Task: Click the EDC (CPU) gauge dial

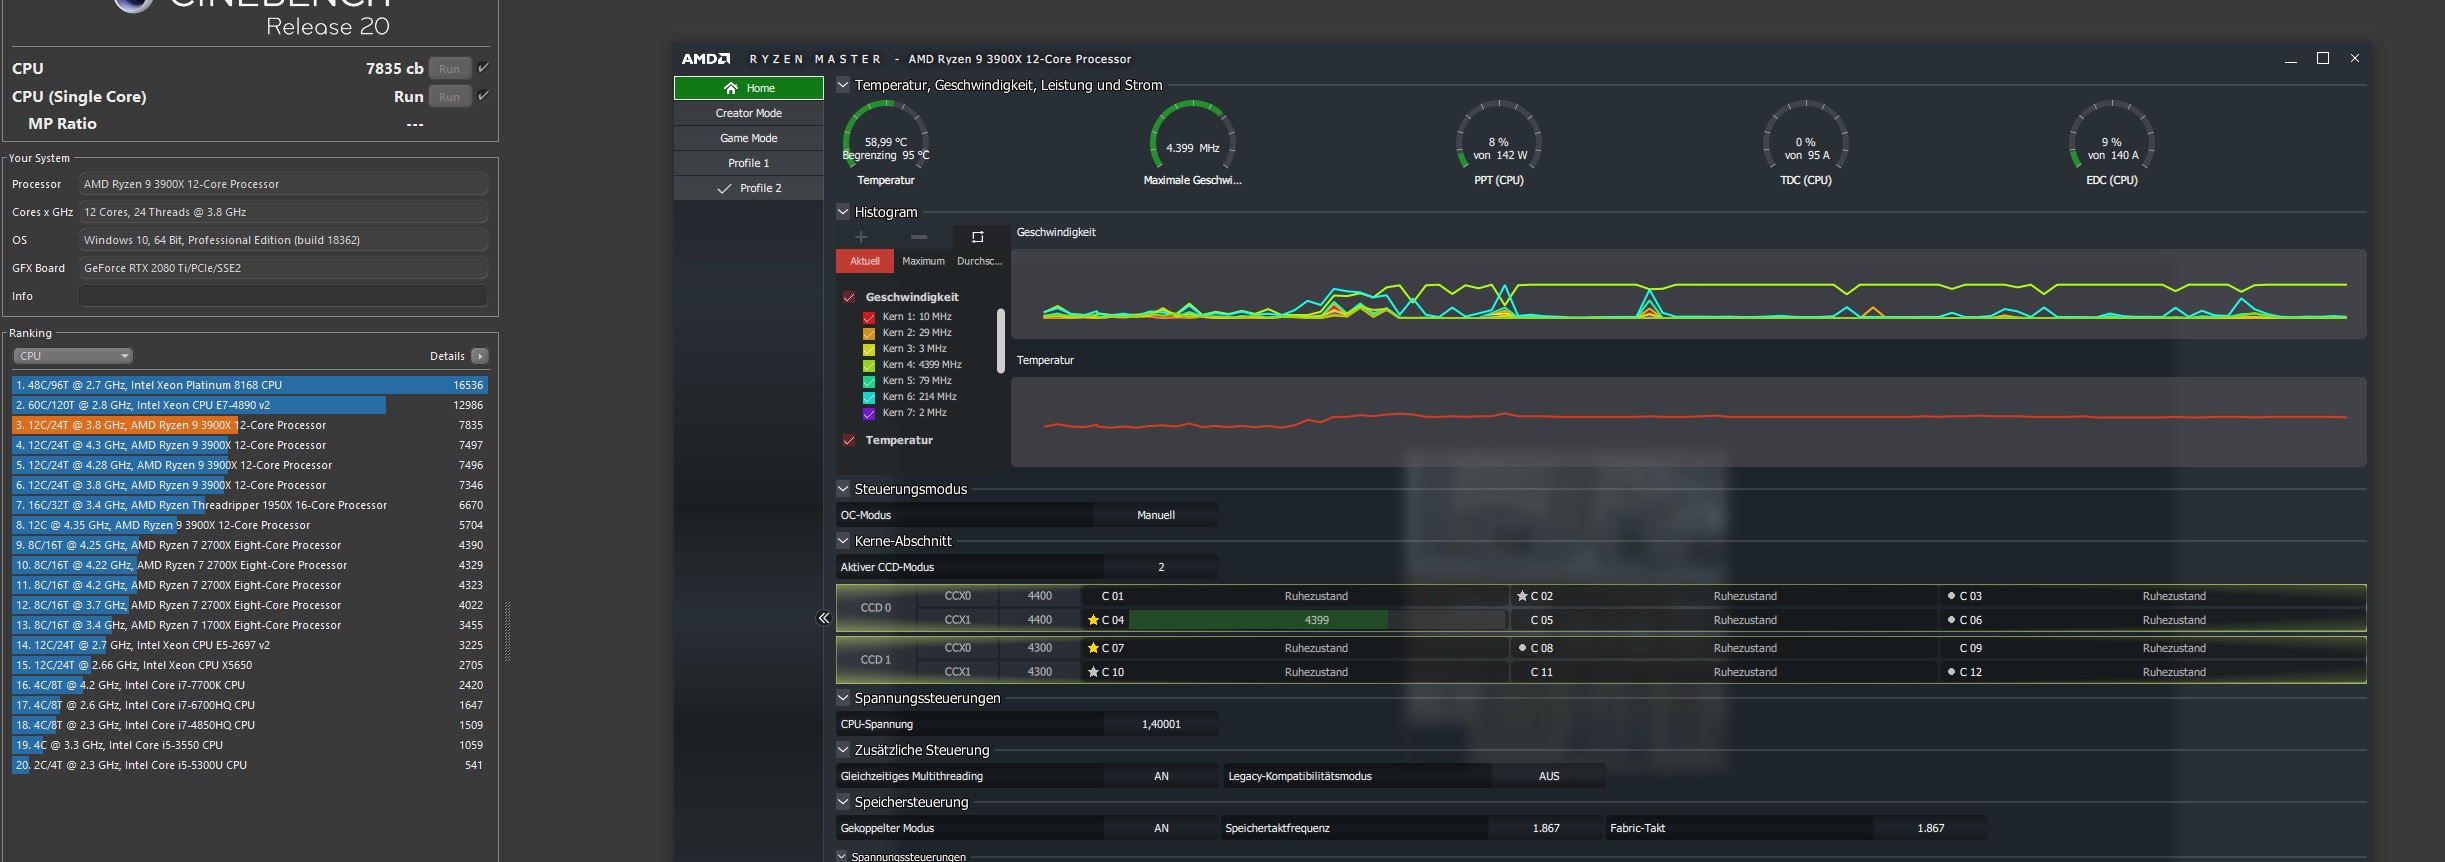Action: click(2112, 135)
